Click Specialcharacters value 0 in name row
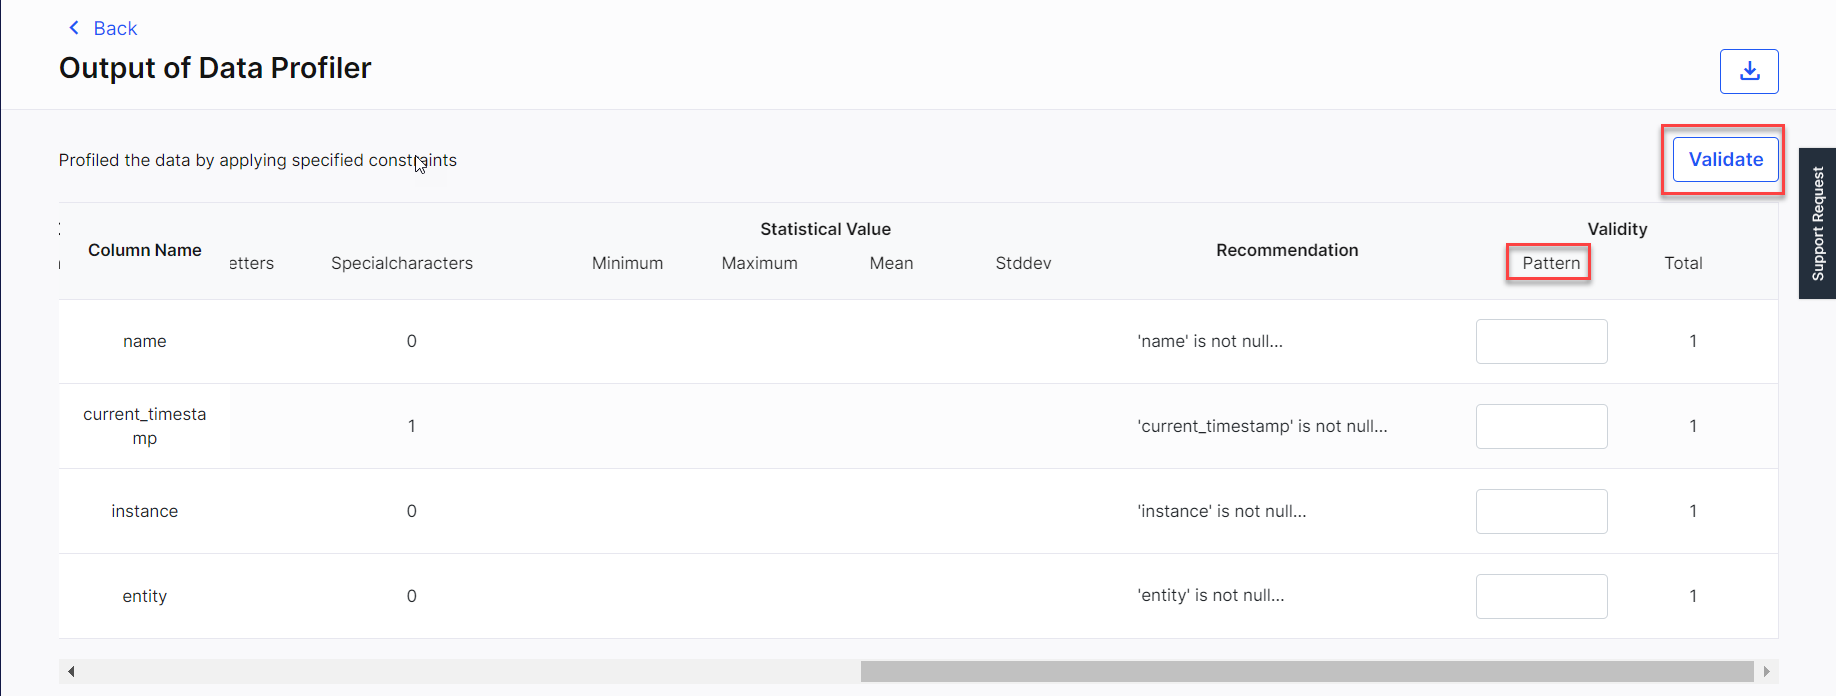Screen dimensions: 1836x696 [x=411, y=341]
